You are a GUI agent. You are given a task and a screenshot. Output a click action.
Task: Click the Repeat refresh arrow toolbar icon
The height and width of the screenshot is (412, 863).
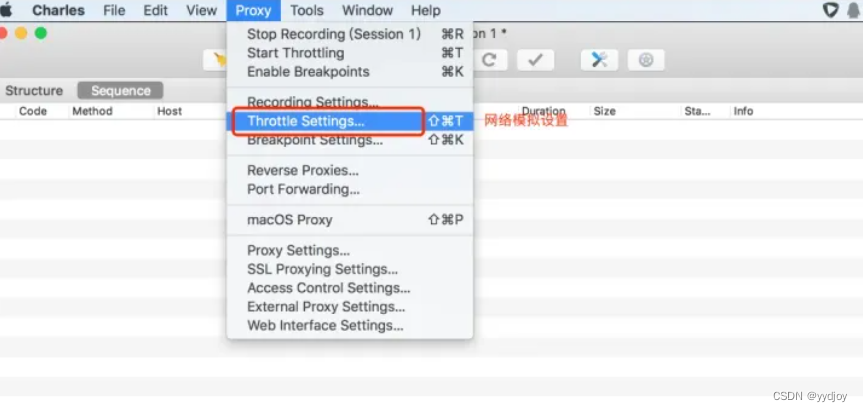coord(490,60)
